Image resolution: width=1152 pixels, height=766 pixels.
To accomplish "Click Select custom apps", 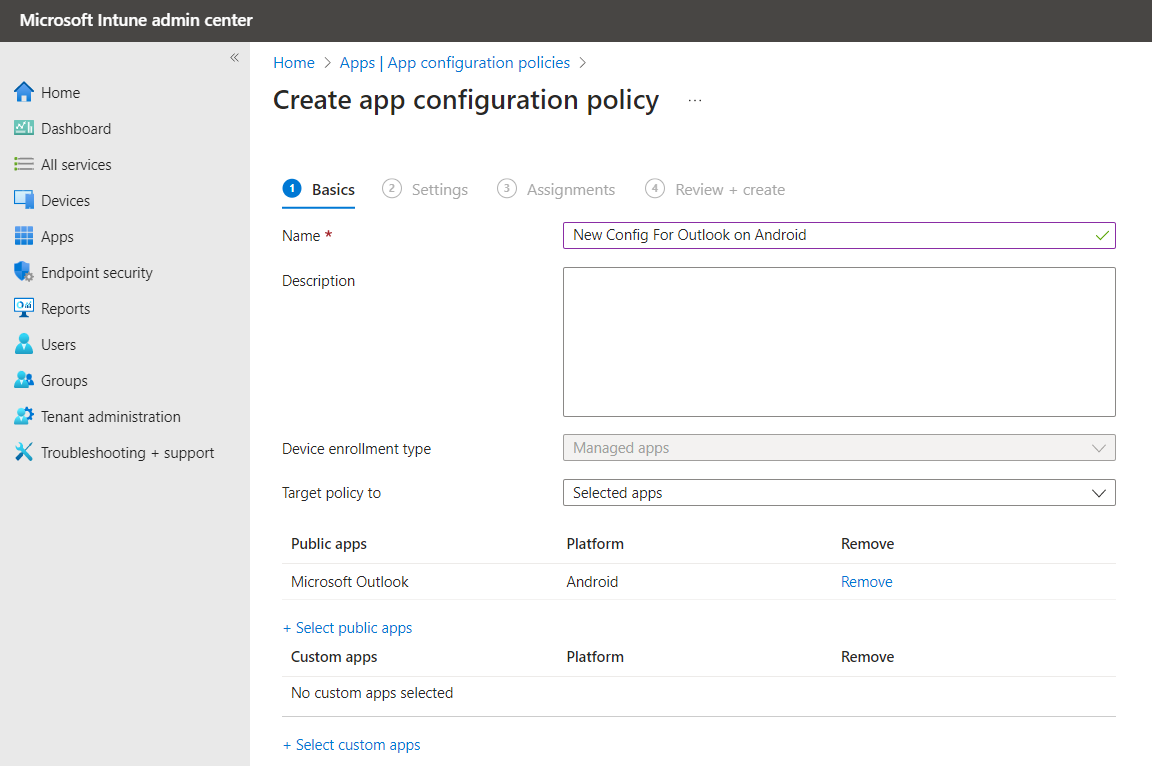I will 352,744.
